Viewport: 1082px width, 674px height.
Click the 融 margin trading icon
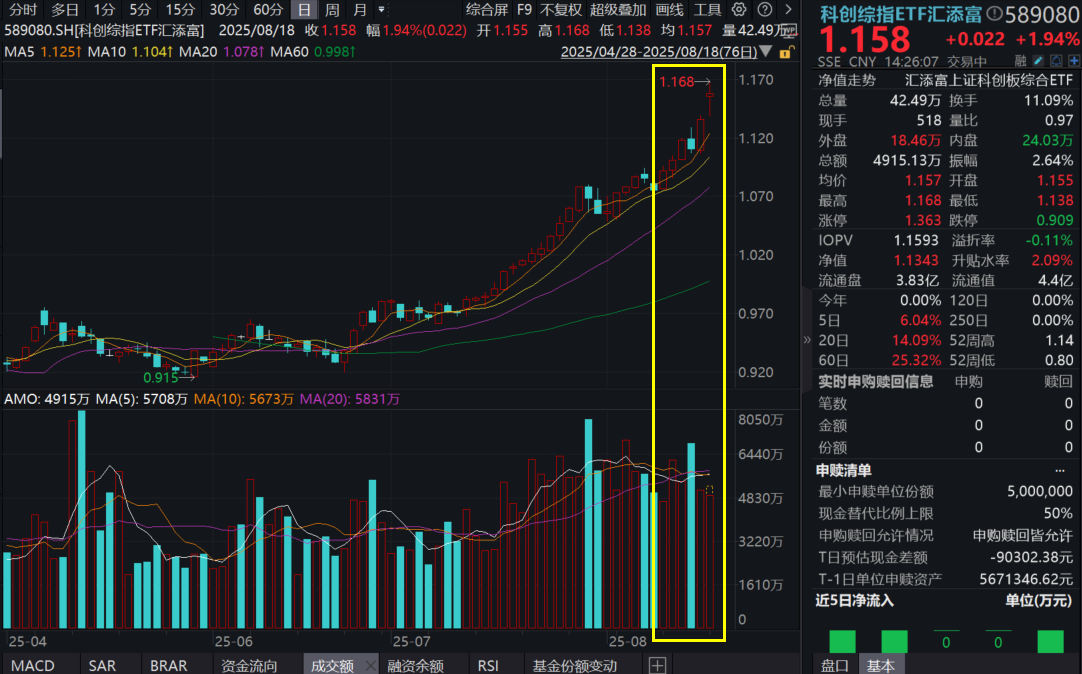1020,60
